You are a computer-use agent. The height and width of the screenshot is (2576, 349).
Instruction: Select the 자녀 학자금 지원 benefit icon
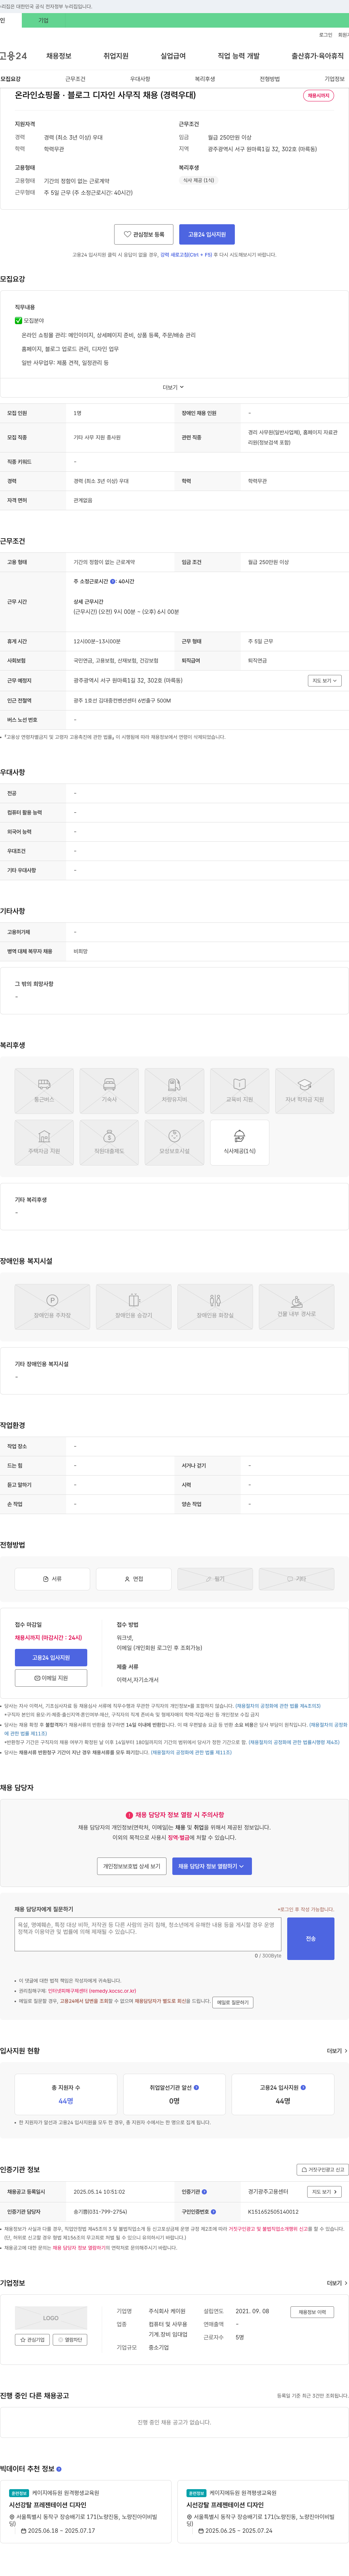click(x=305, y=1091)
